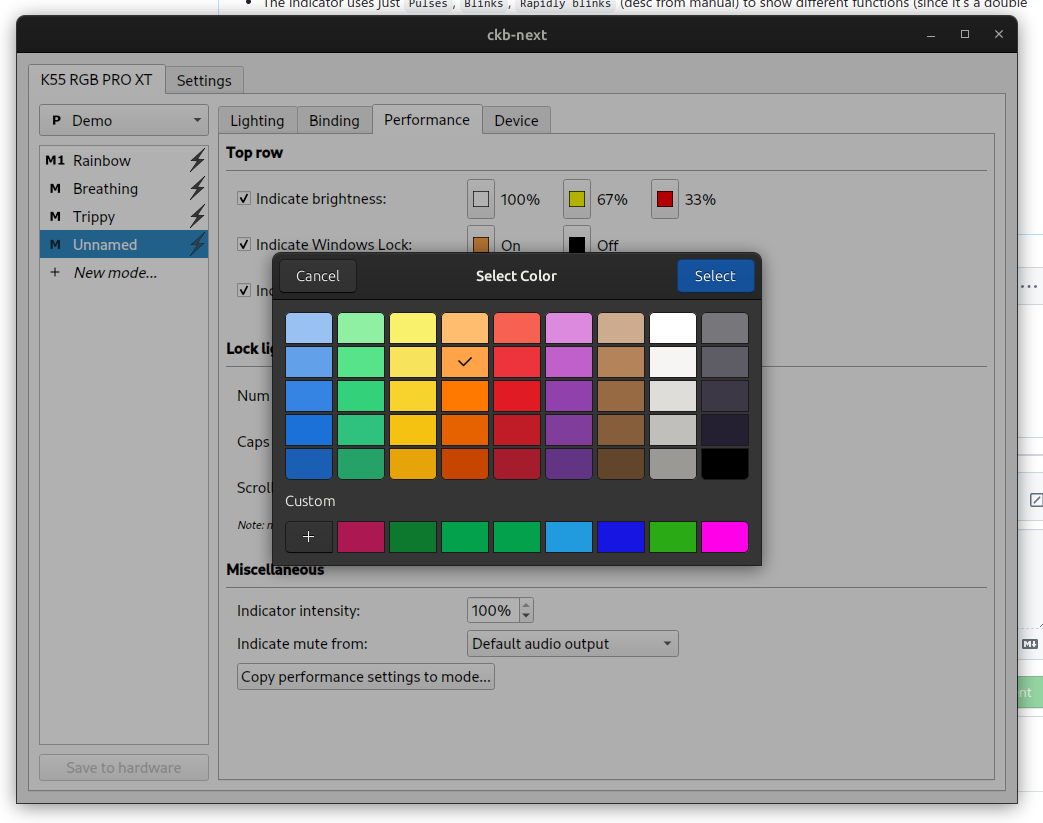Screen dimensions: 1043x823
Task: Select the Unnamed mode
Action: point(124,244)
